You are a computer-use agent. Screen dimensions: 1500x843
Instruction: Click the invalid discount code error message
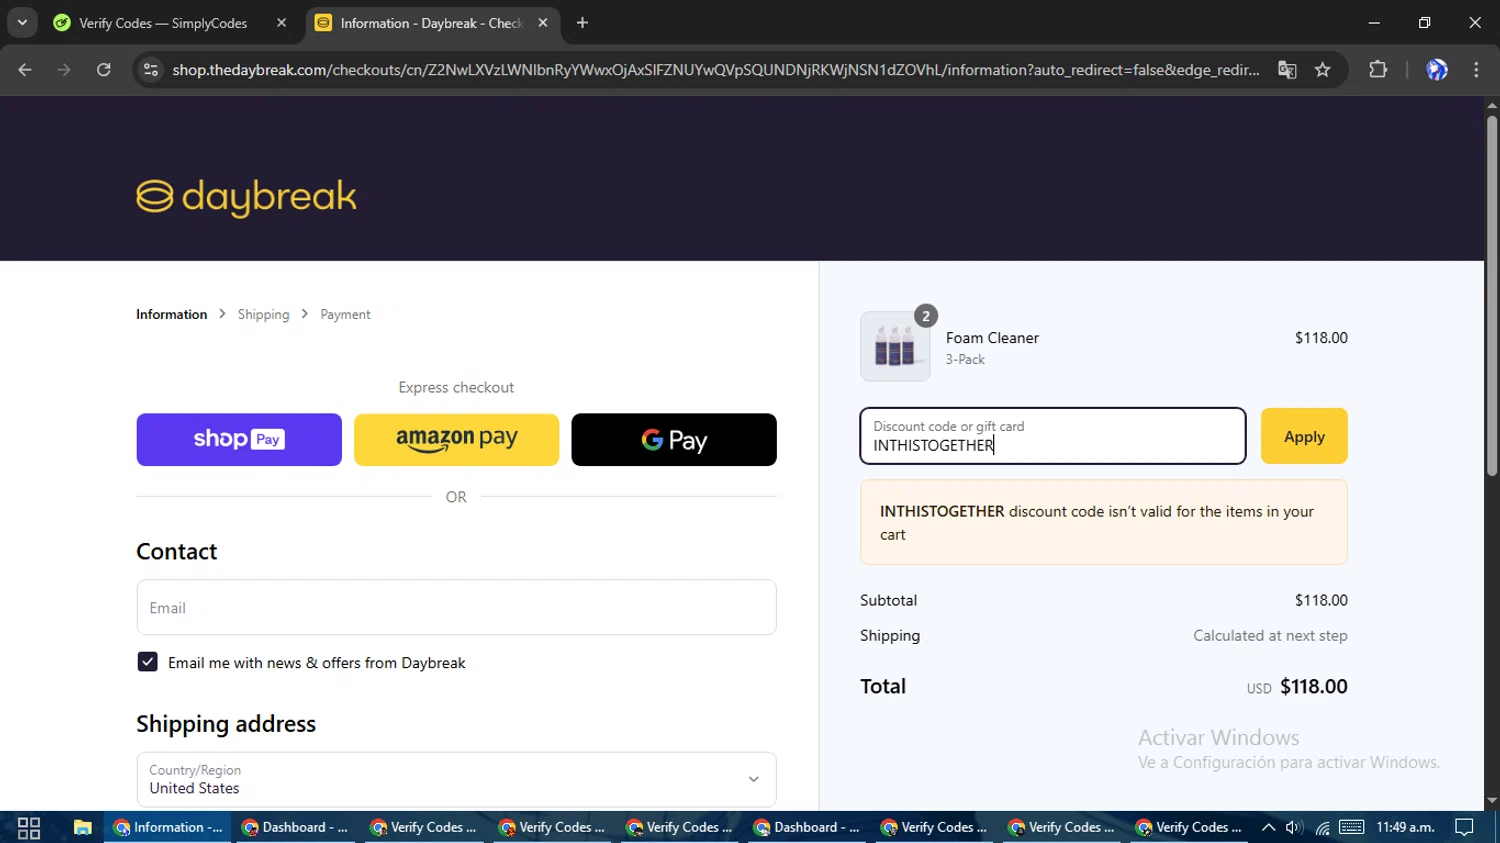(x=1103, y=522)
